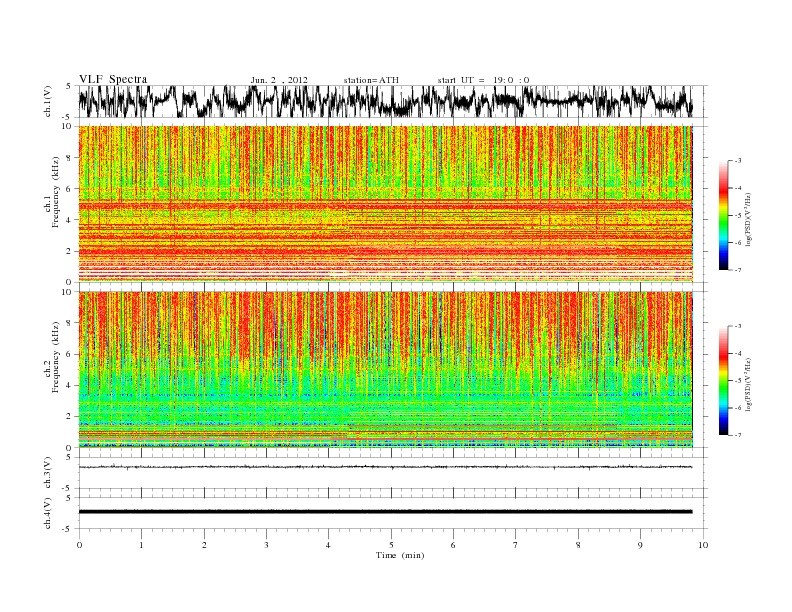Select the "start UT = 19:0 :0" text

[x=483, y=80]
